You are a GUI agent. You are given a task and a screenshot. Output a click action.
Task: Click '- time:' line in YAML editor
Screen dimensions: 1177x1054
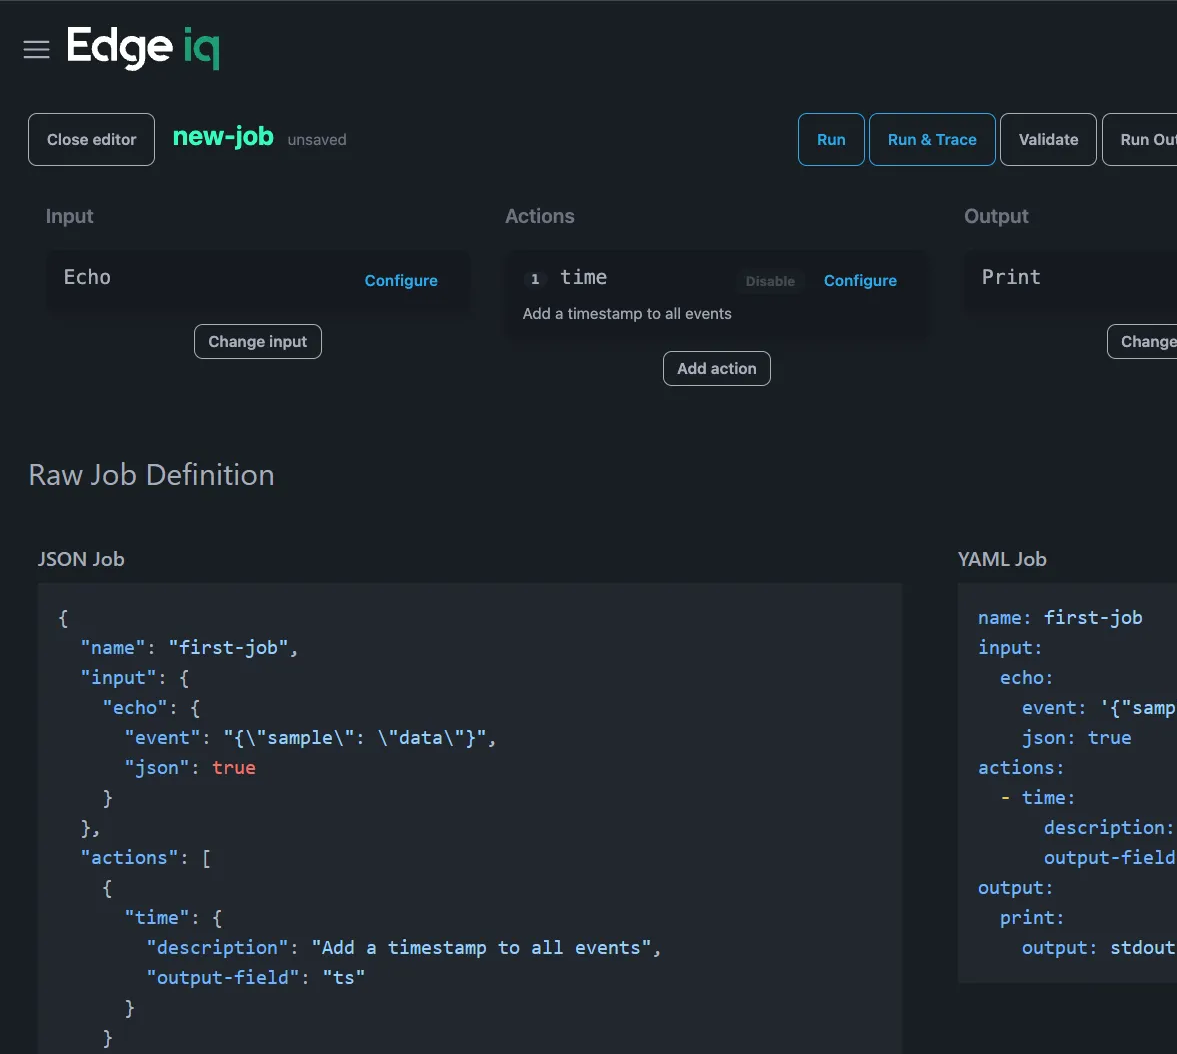pyautogui.click(x=1037, y=798)
